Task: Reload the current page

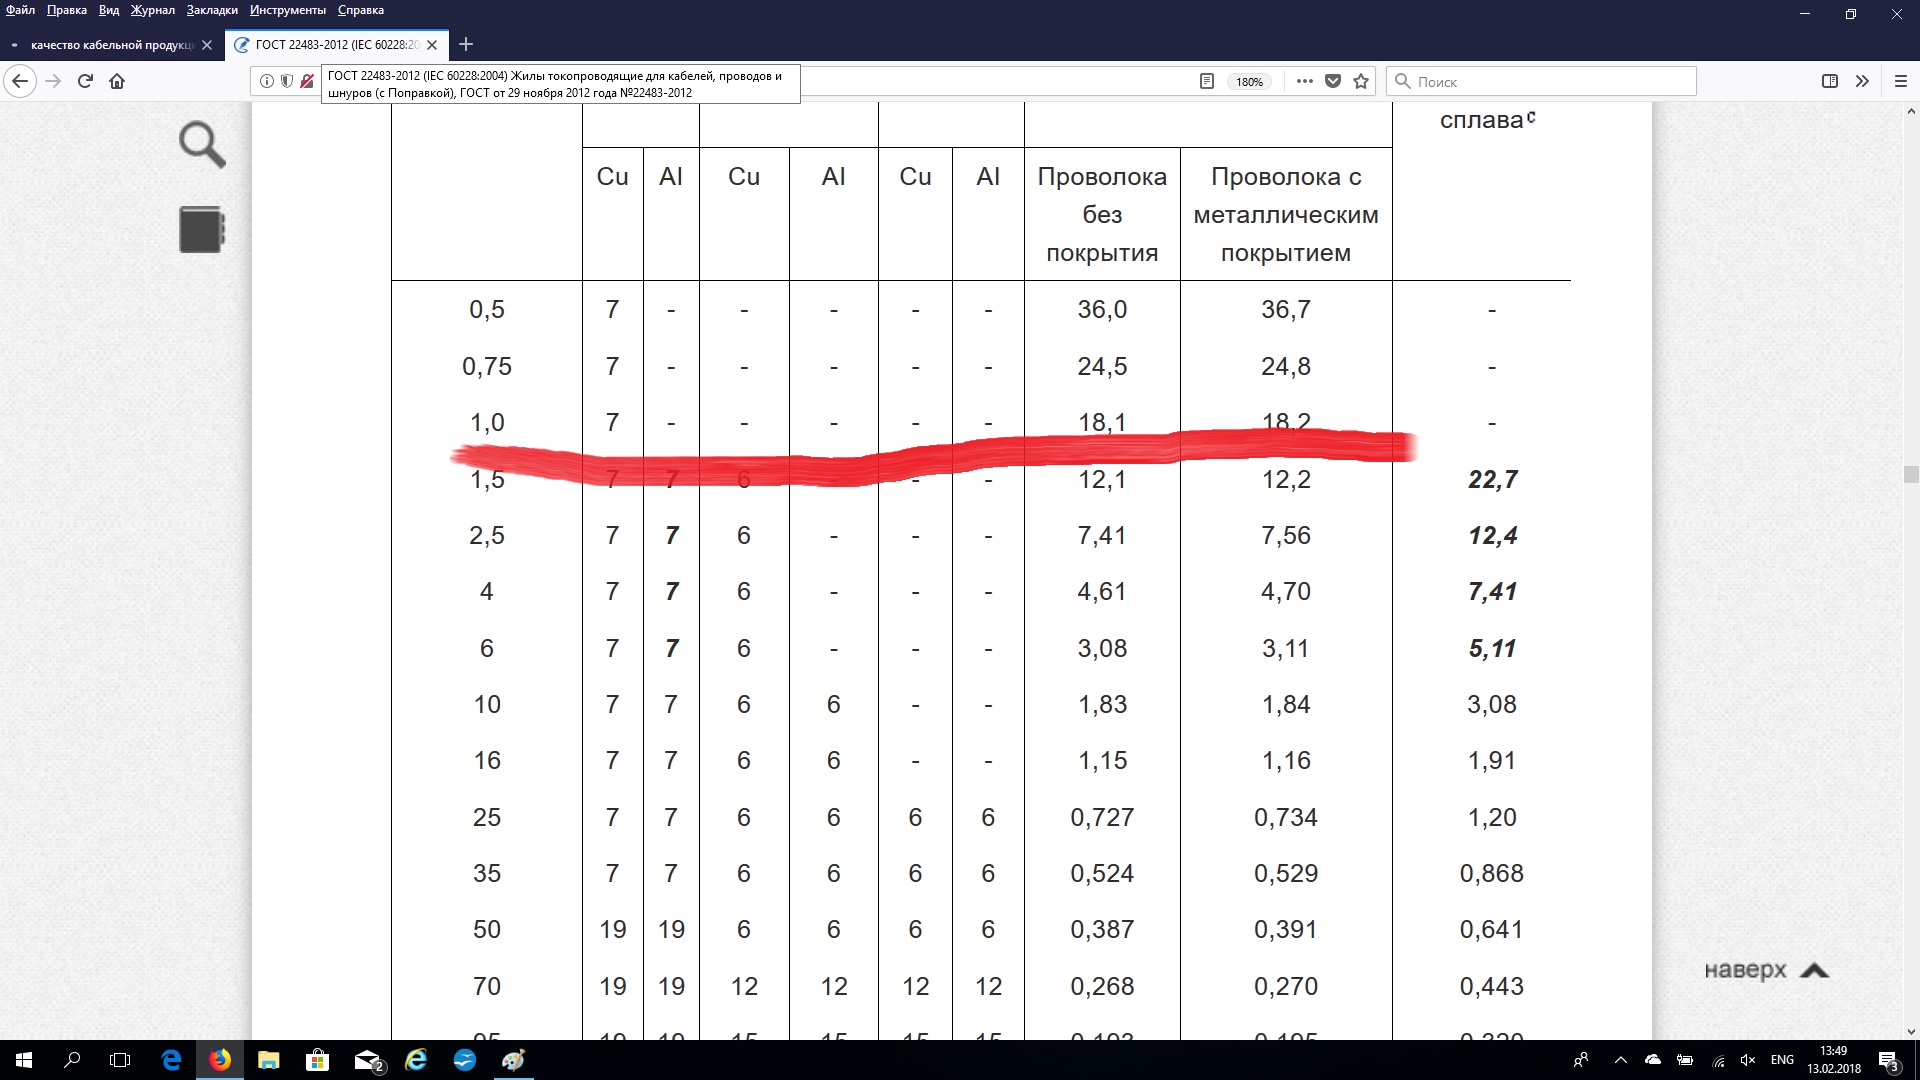Action: (x=85, y=81)
